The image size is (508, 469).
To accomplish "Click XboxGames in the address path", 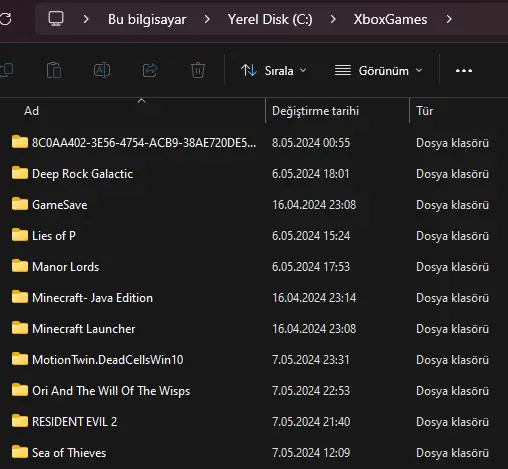I will click(390, 19).
